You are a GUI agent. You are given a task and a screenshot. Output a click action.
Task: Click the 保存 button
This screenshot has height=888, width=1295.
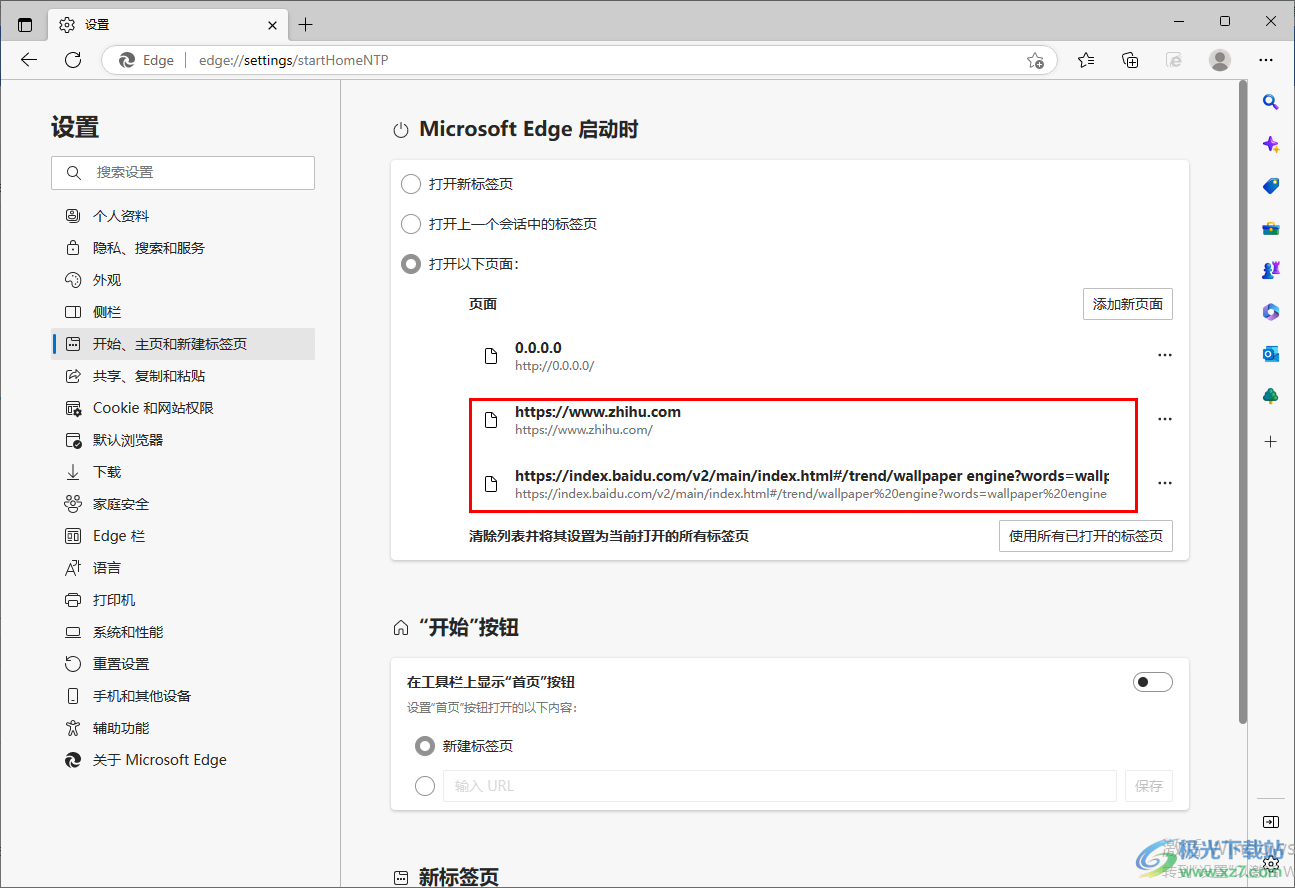point(1148,786)
